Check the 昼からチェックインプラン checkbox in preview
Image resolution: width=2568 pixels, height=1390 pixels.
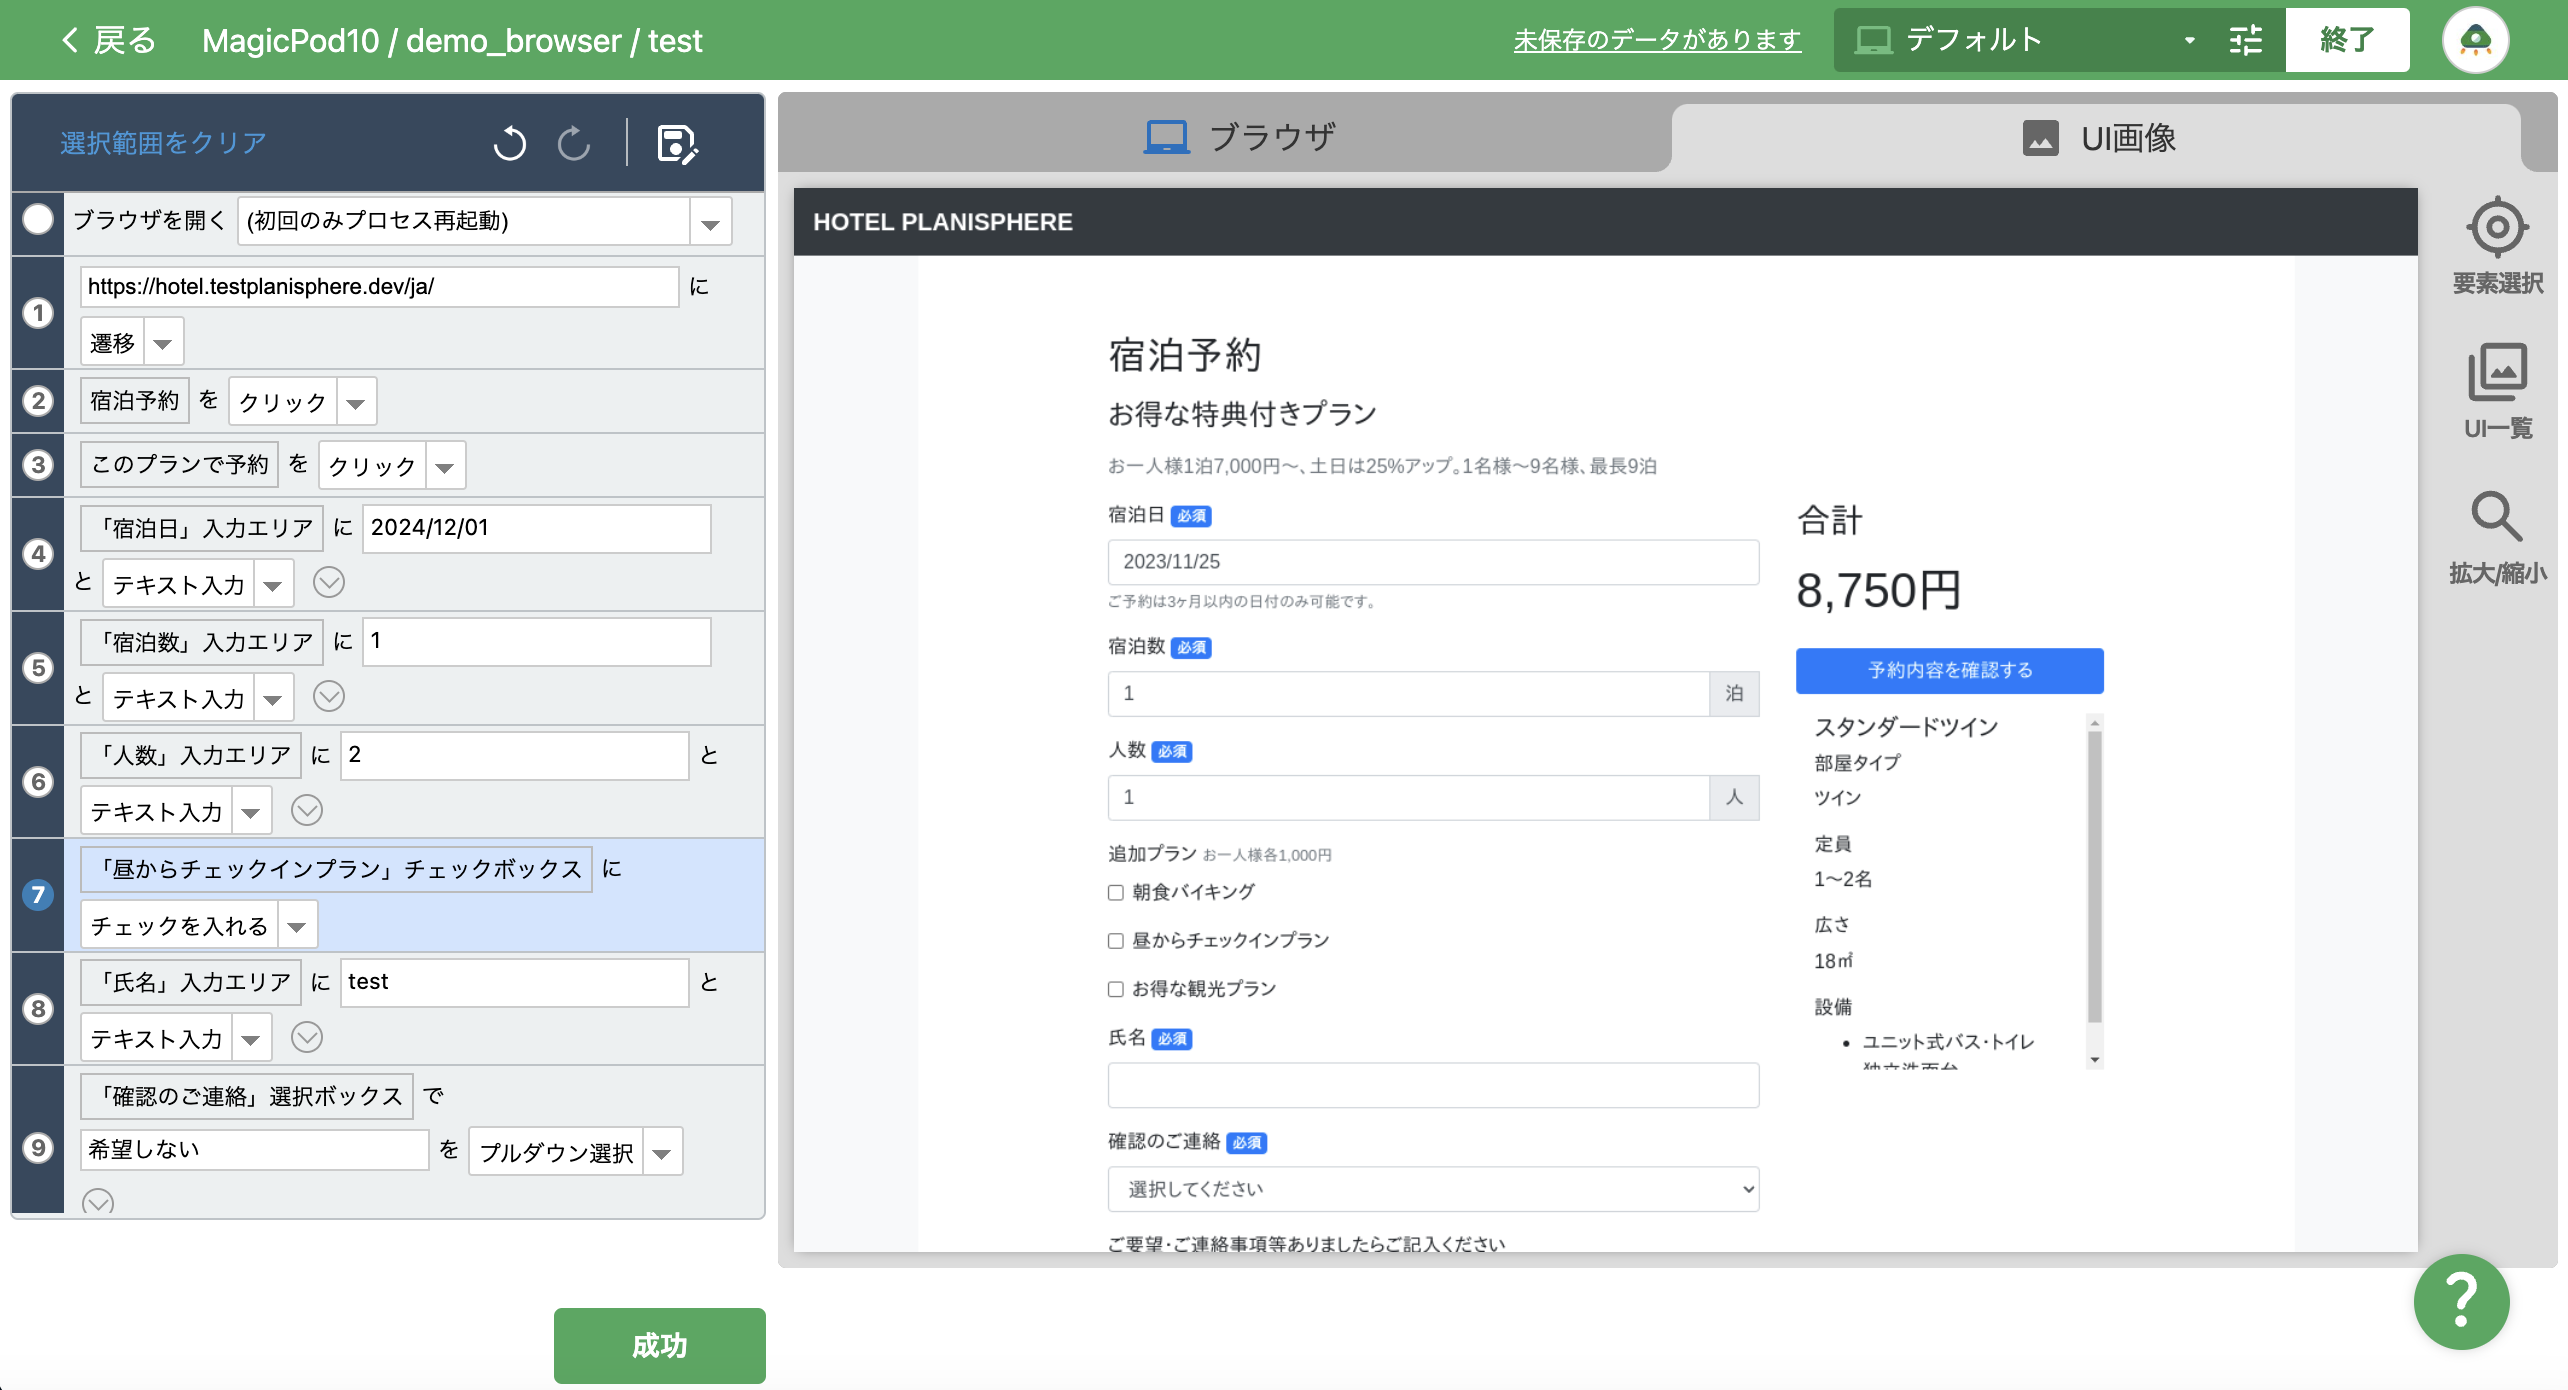click(x=1116, y=941)
